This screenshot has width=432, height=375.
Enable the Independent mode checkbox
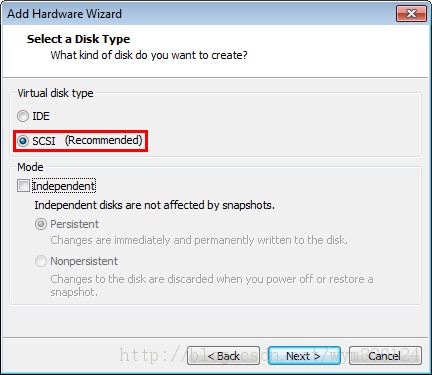coord(23,186)
